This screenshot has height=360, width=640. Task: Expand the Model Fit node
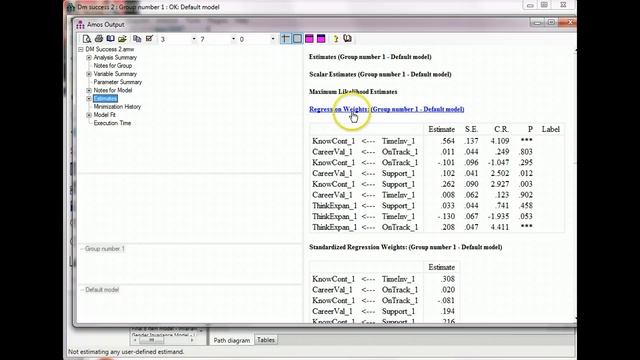click(89, 115)
